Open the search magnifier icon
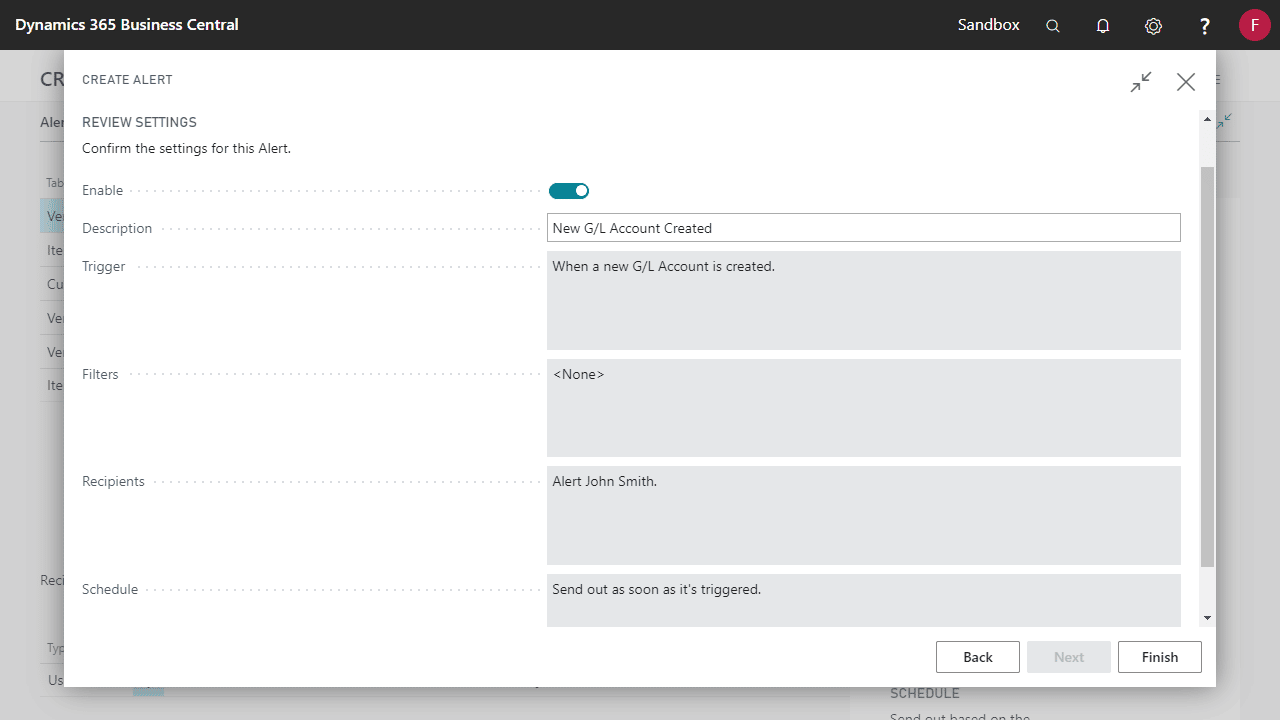1280x720 pixels. [1053, 26]
